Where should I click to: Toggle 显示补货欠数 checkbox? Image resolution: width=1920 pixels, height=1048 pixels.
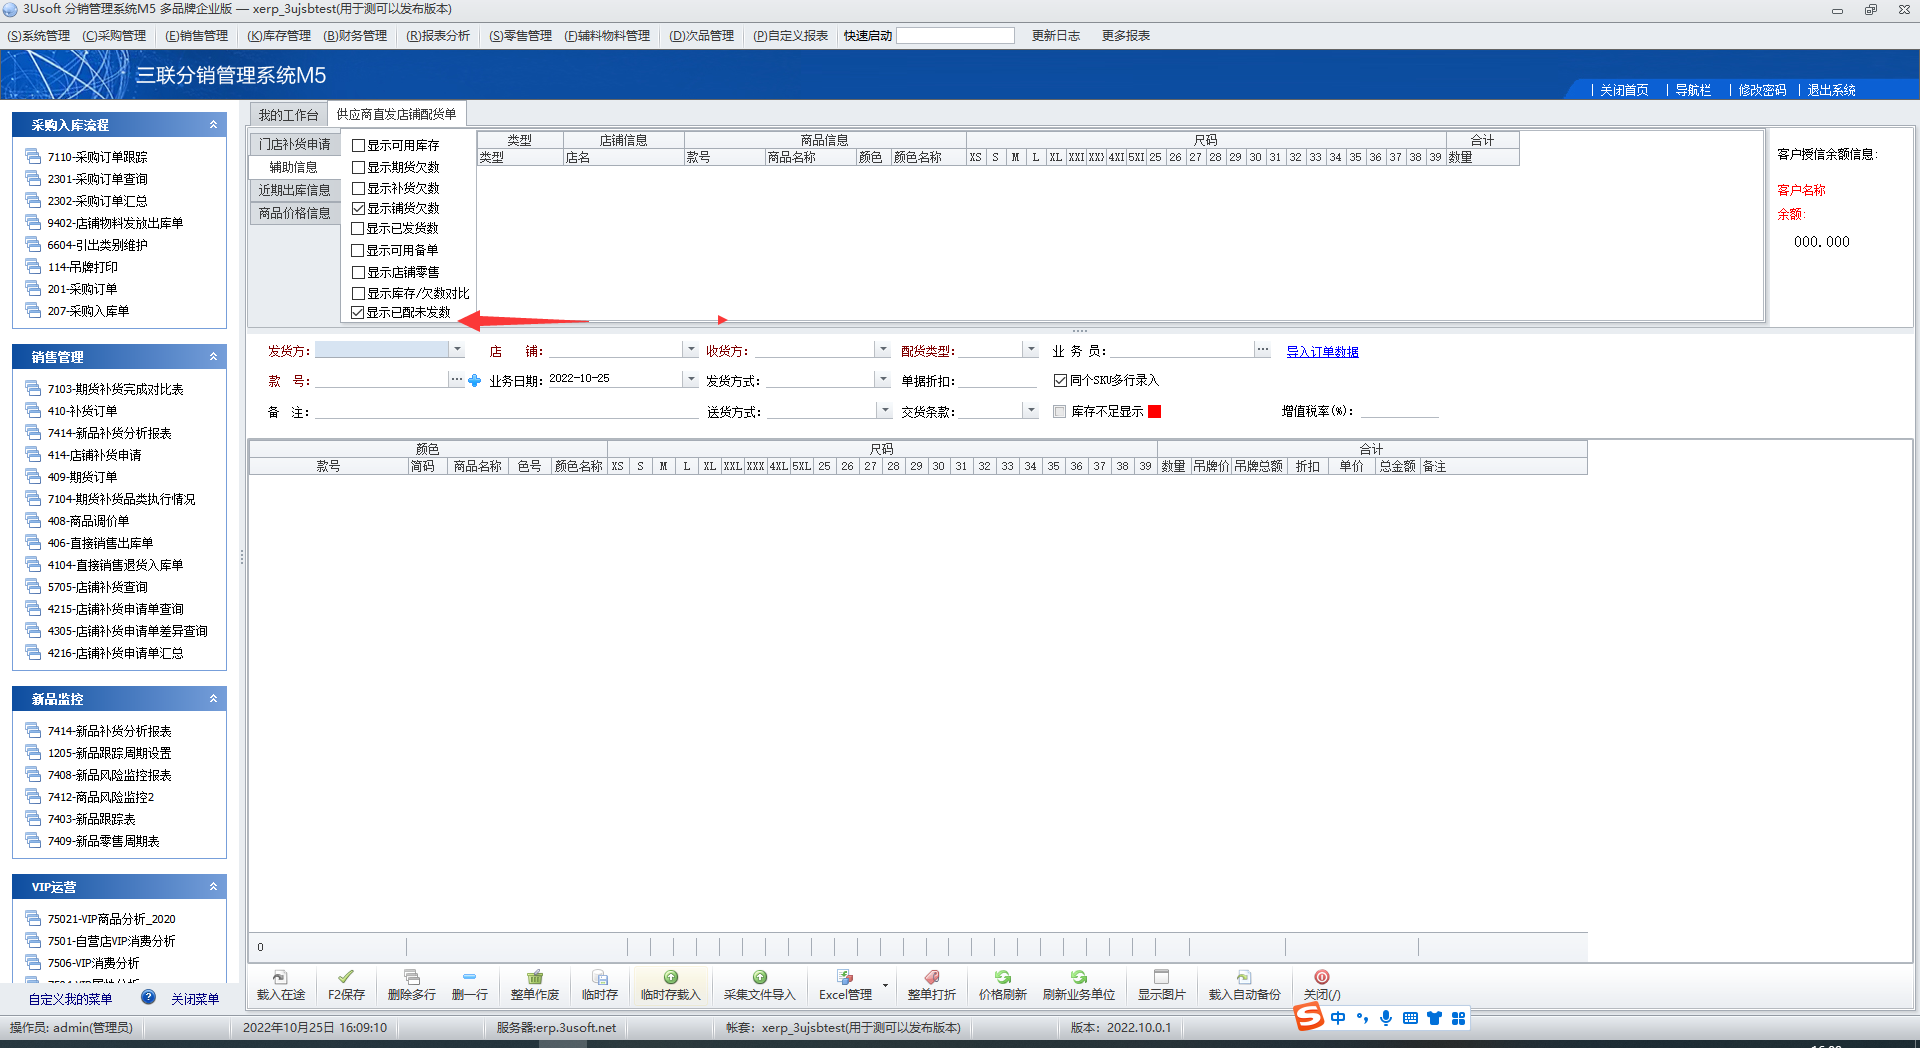pyautogui.click(x=358, y=189)
